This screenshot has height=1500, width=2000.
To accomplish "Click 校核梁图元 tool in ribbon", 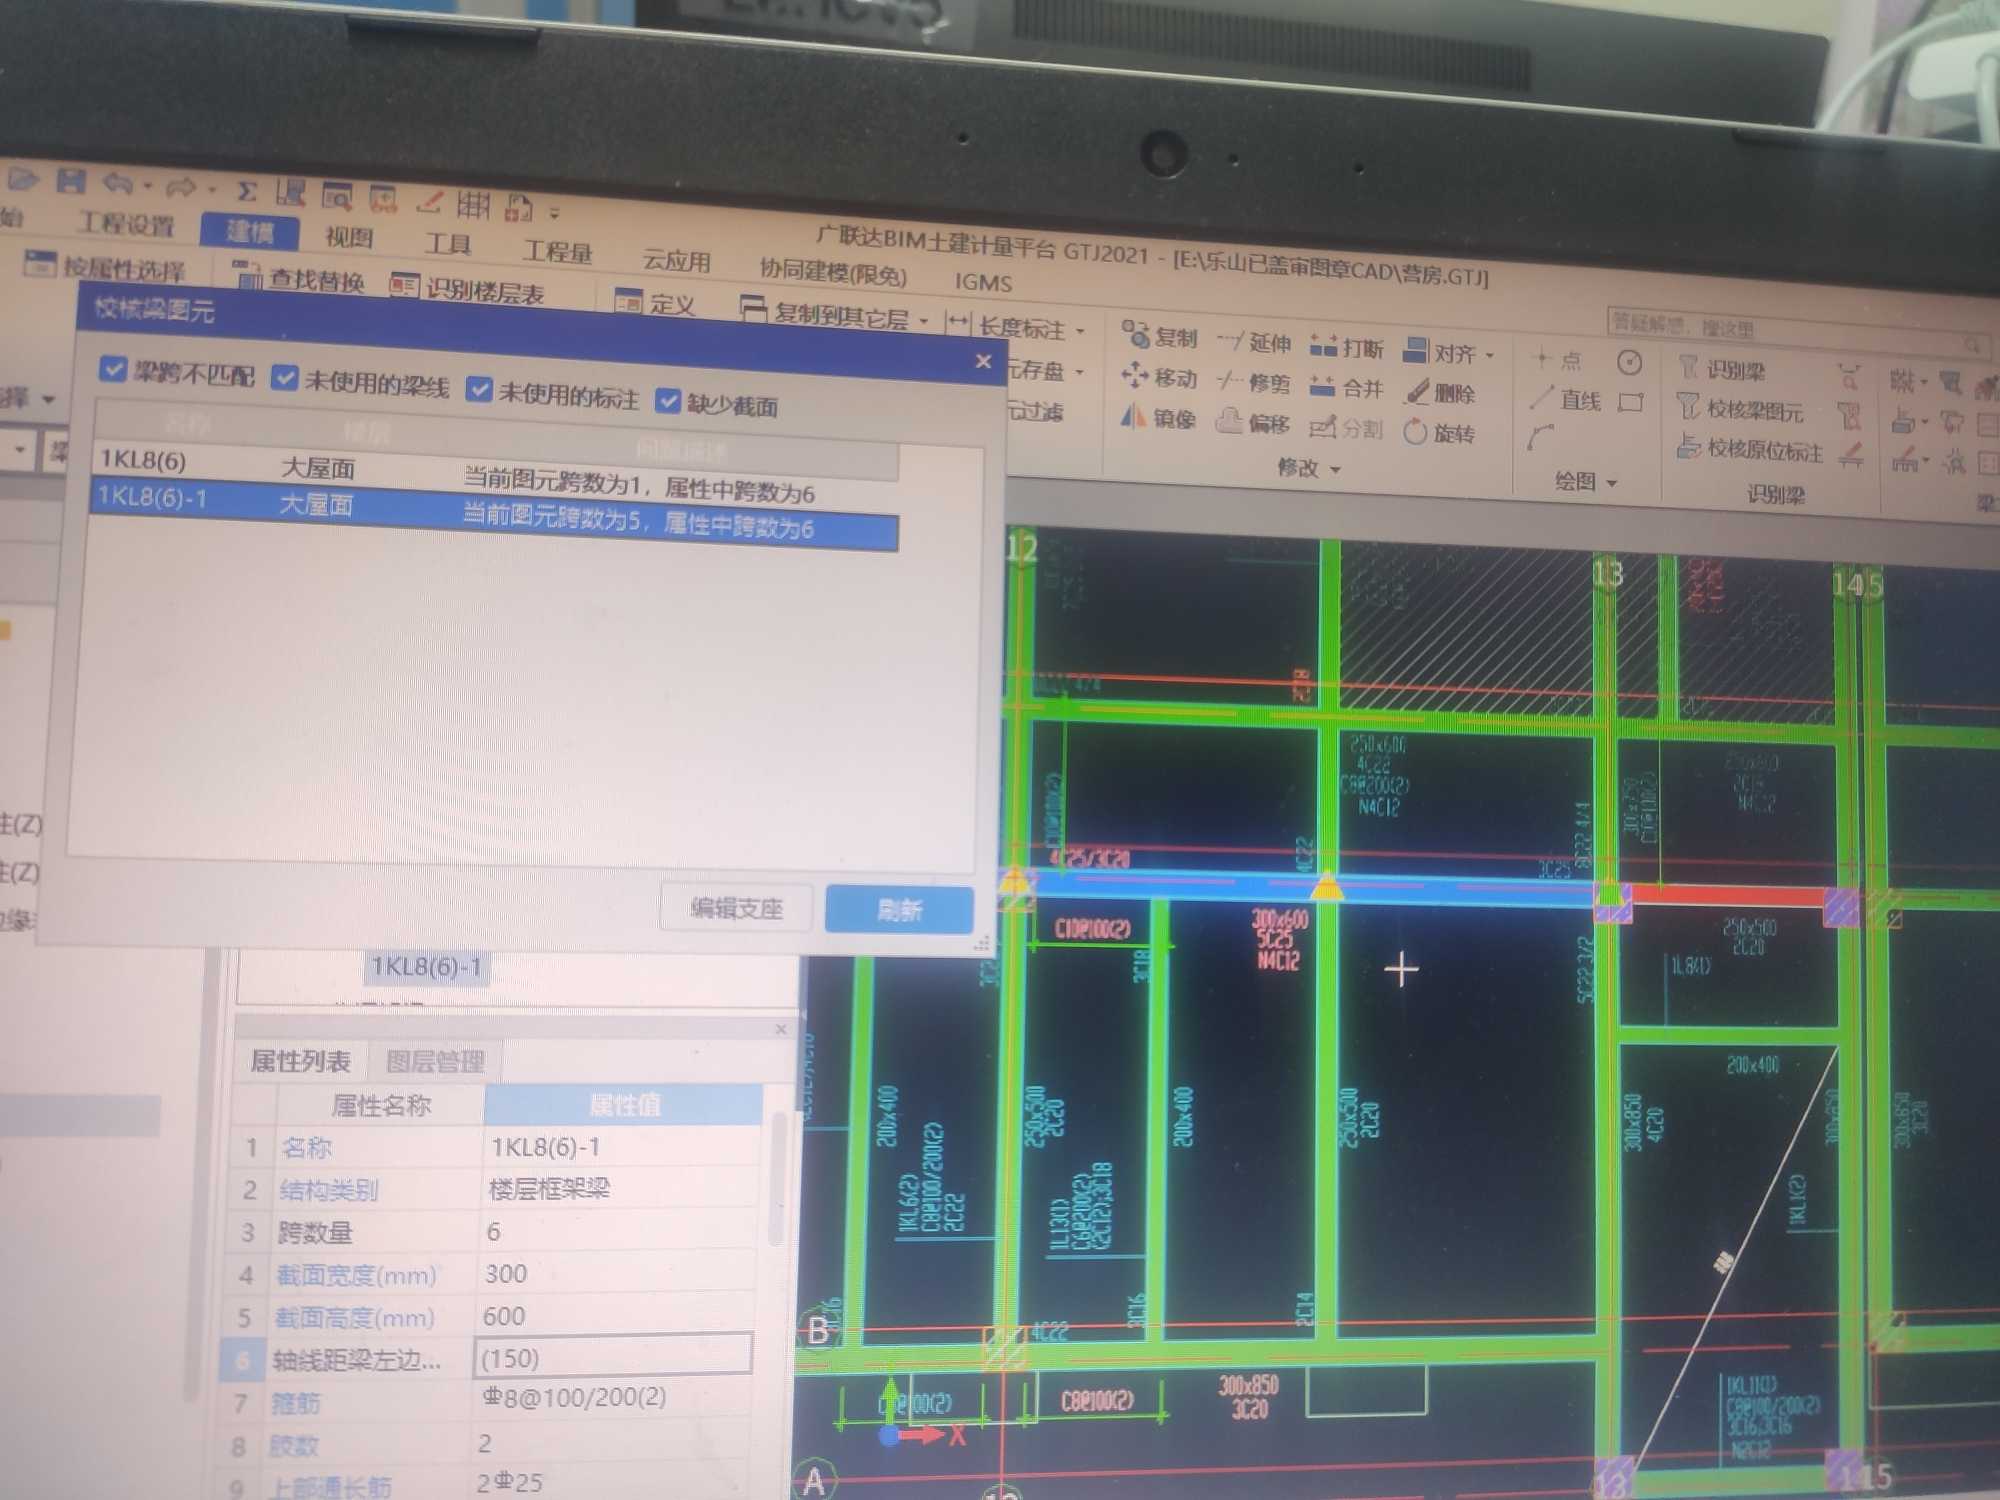I will point(1741,409).
